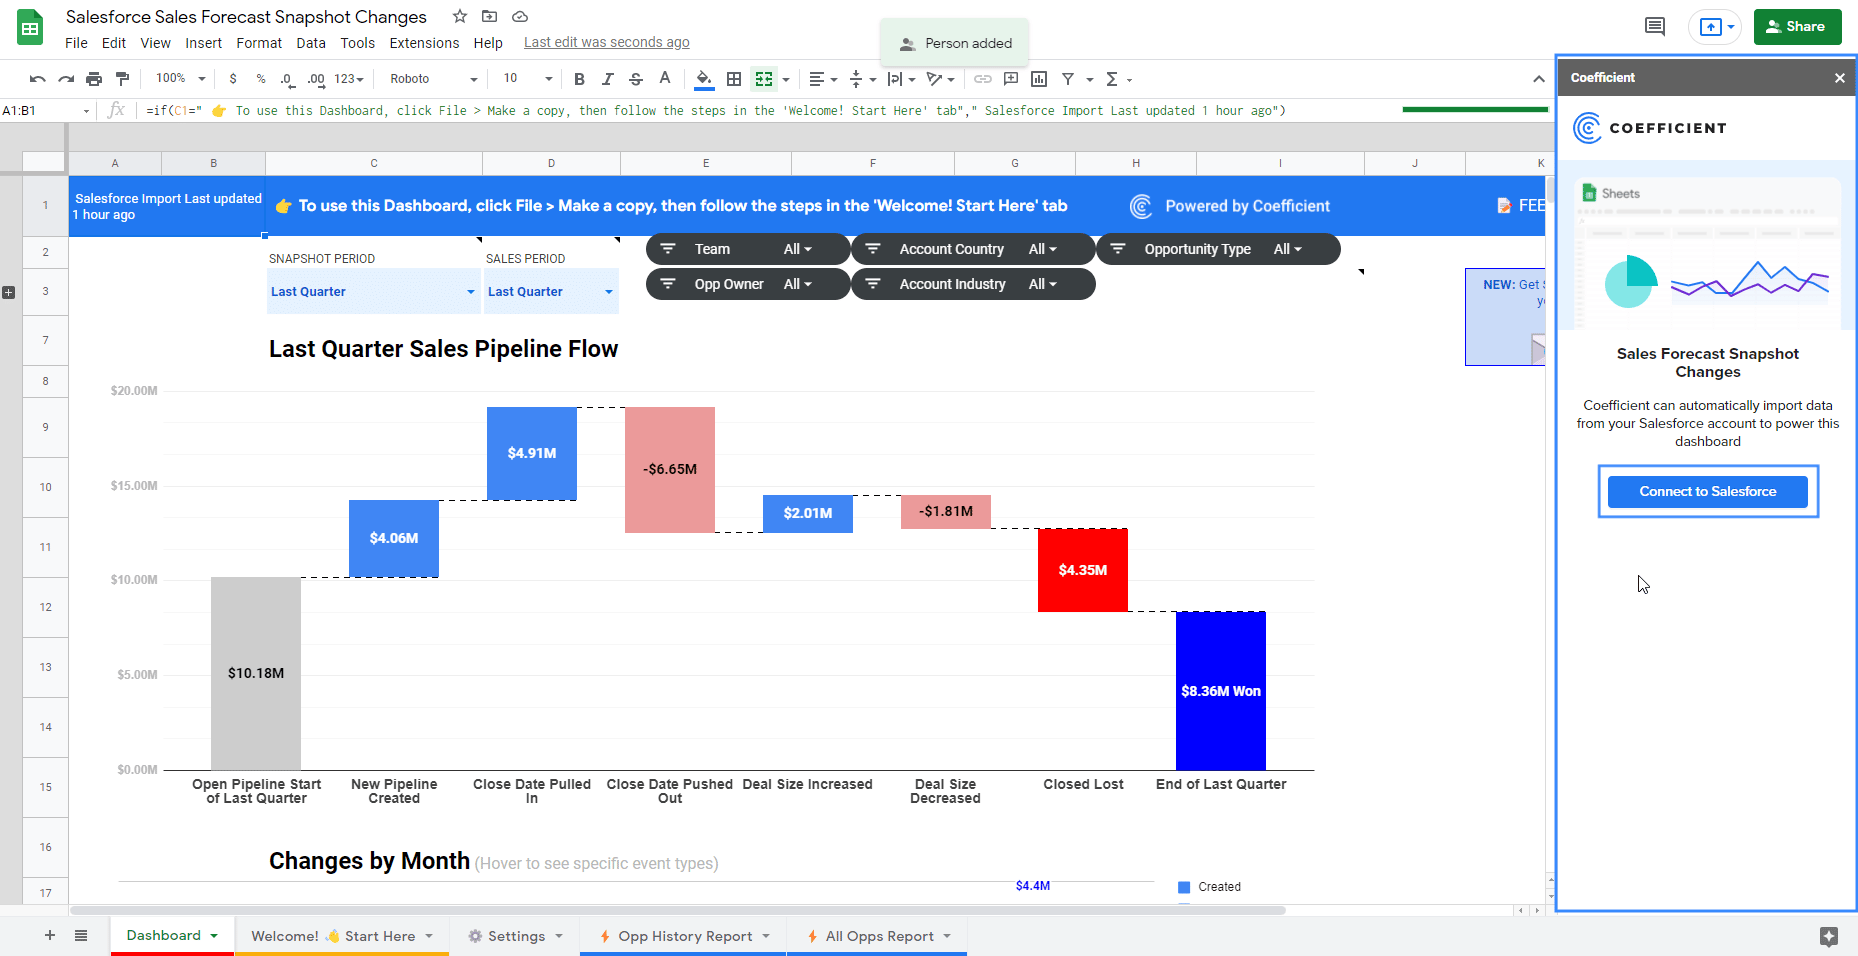
Task: Open the Snapshot Period 'Last Quarter' dropdown
Action: point(373,292)
